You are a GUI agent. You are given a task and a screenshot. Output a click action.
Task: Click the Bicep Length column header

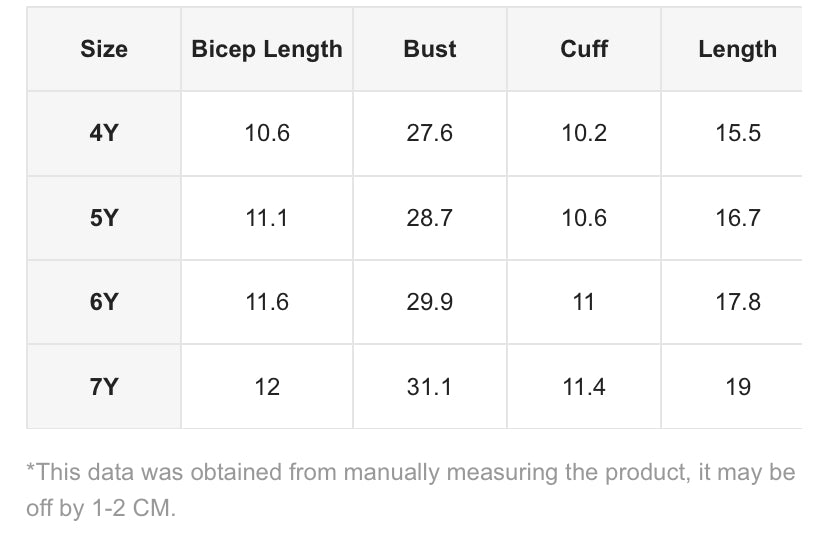coord(267,49)
